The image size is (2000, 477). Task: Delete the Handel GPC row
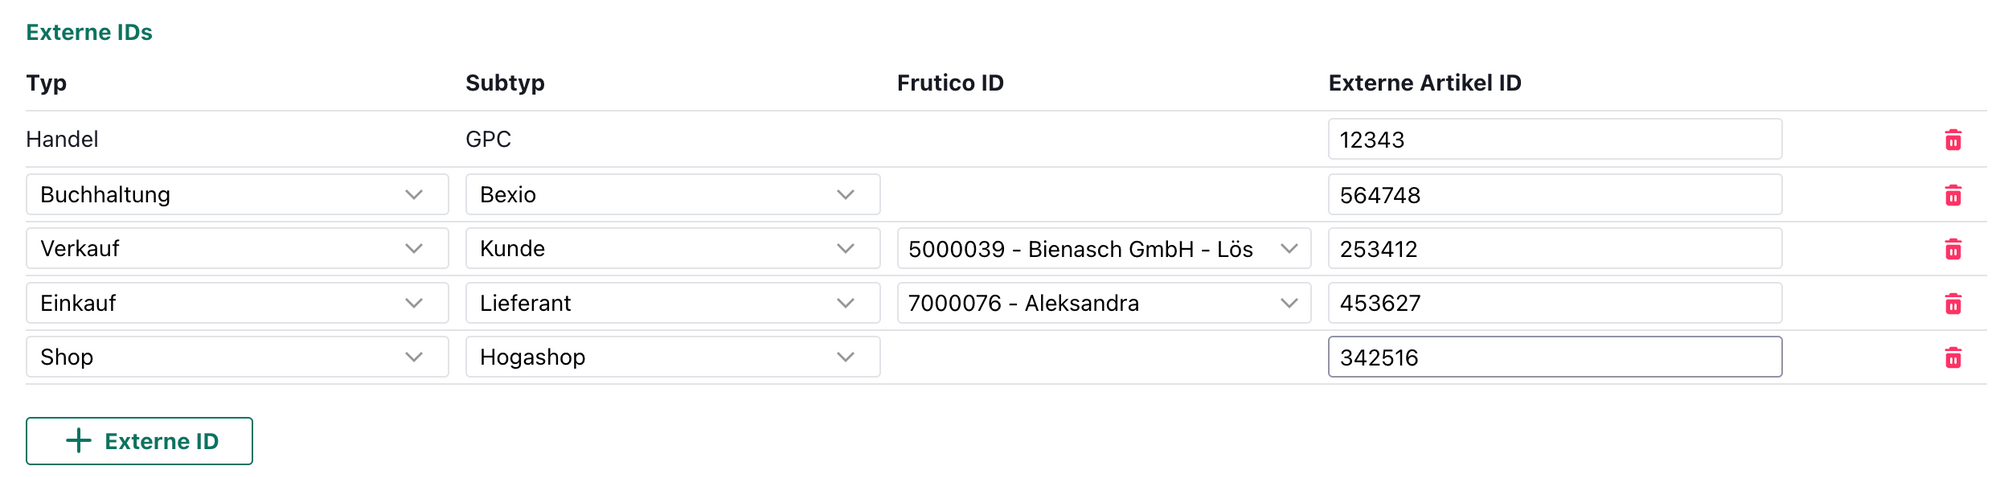click(1952, 140)
